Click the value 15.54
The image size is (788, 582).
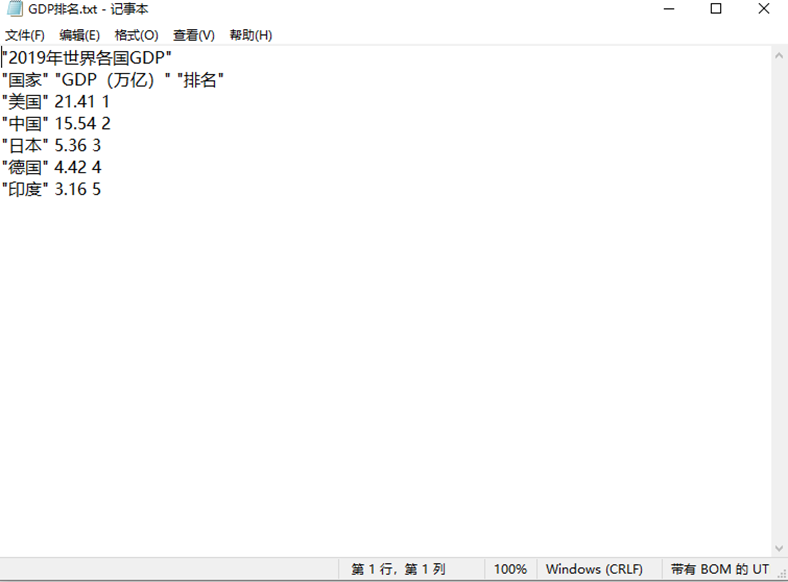coord(75,124)
